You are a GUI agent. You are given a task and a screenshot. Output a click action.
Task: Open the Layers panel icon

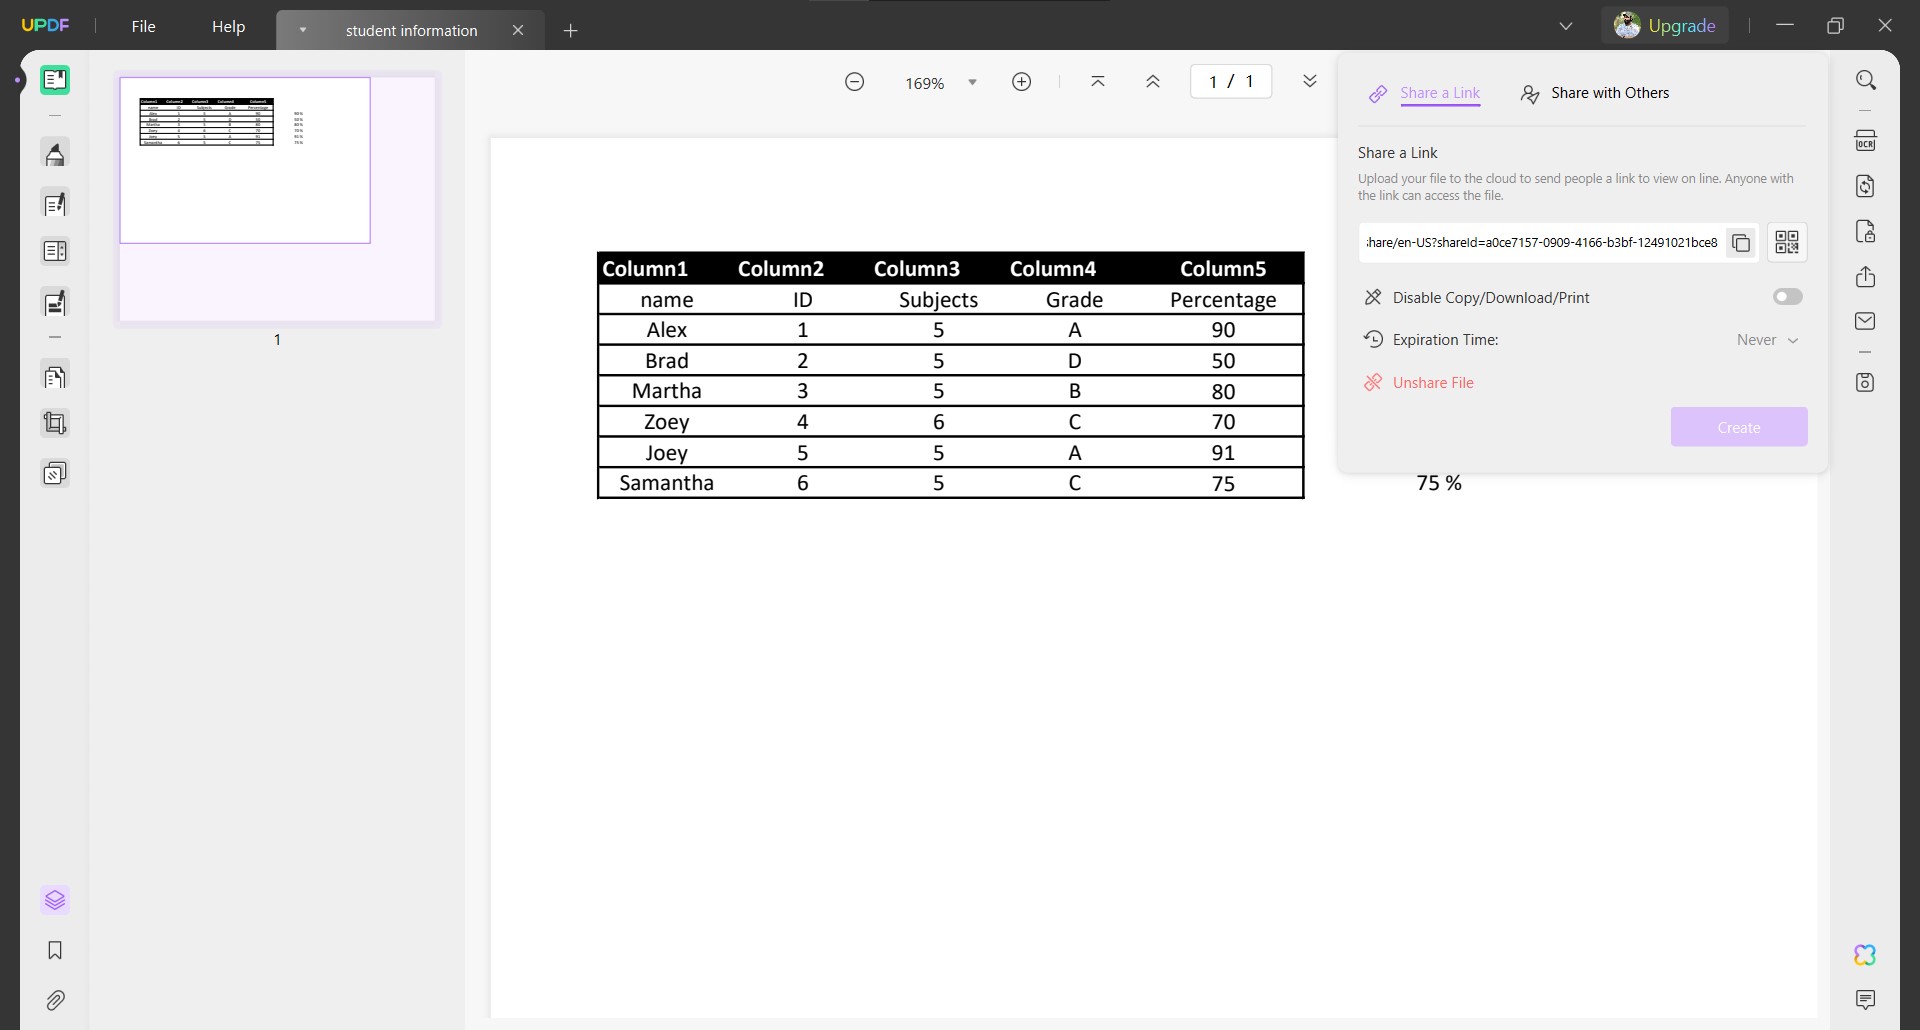coord(55,900)
